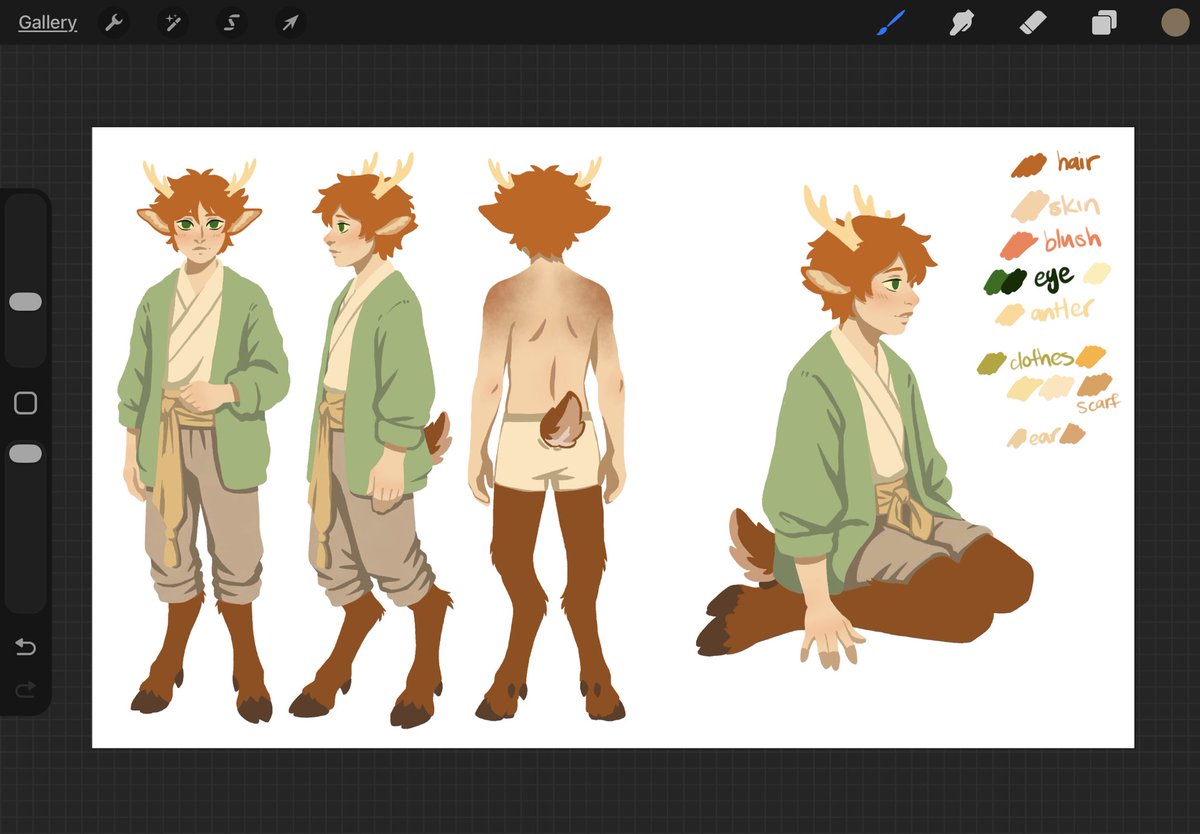Tap the square modify button in sidebar

tap(25, 403)
